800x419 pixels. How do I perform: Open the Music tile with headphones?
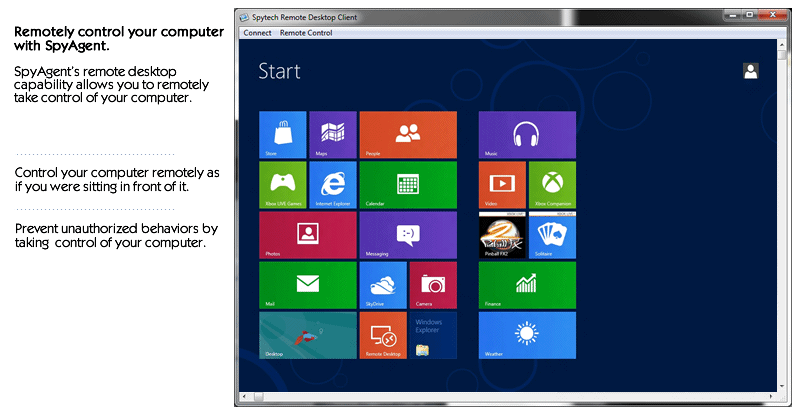click(527, 135)
